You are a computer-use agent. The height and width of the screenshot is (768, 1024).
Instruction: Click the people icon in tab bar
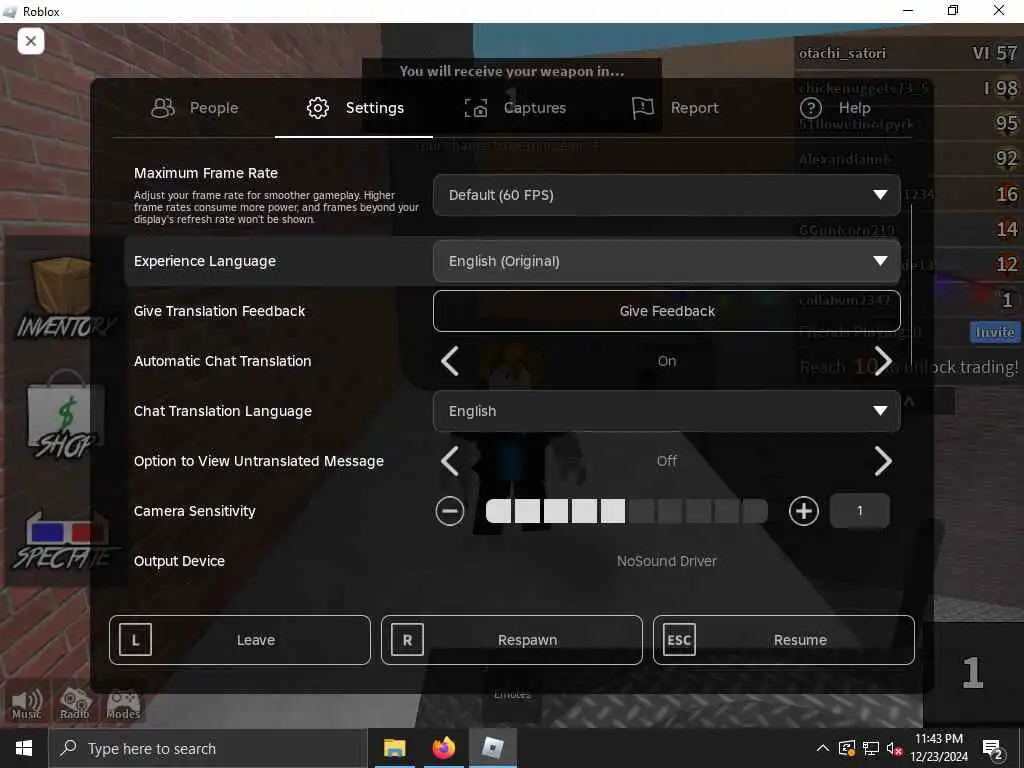pos(163,108)
